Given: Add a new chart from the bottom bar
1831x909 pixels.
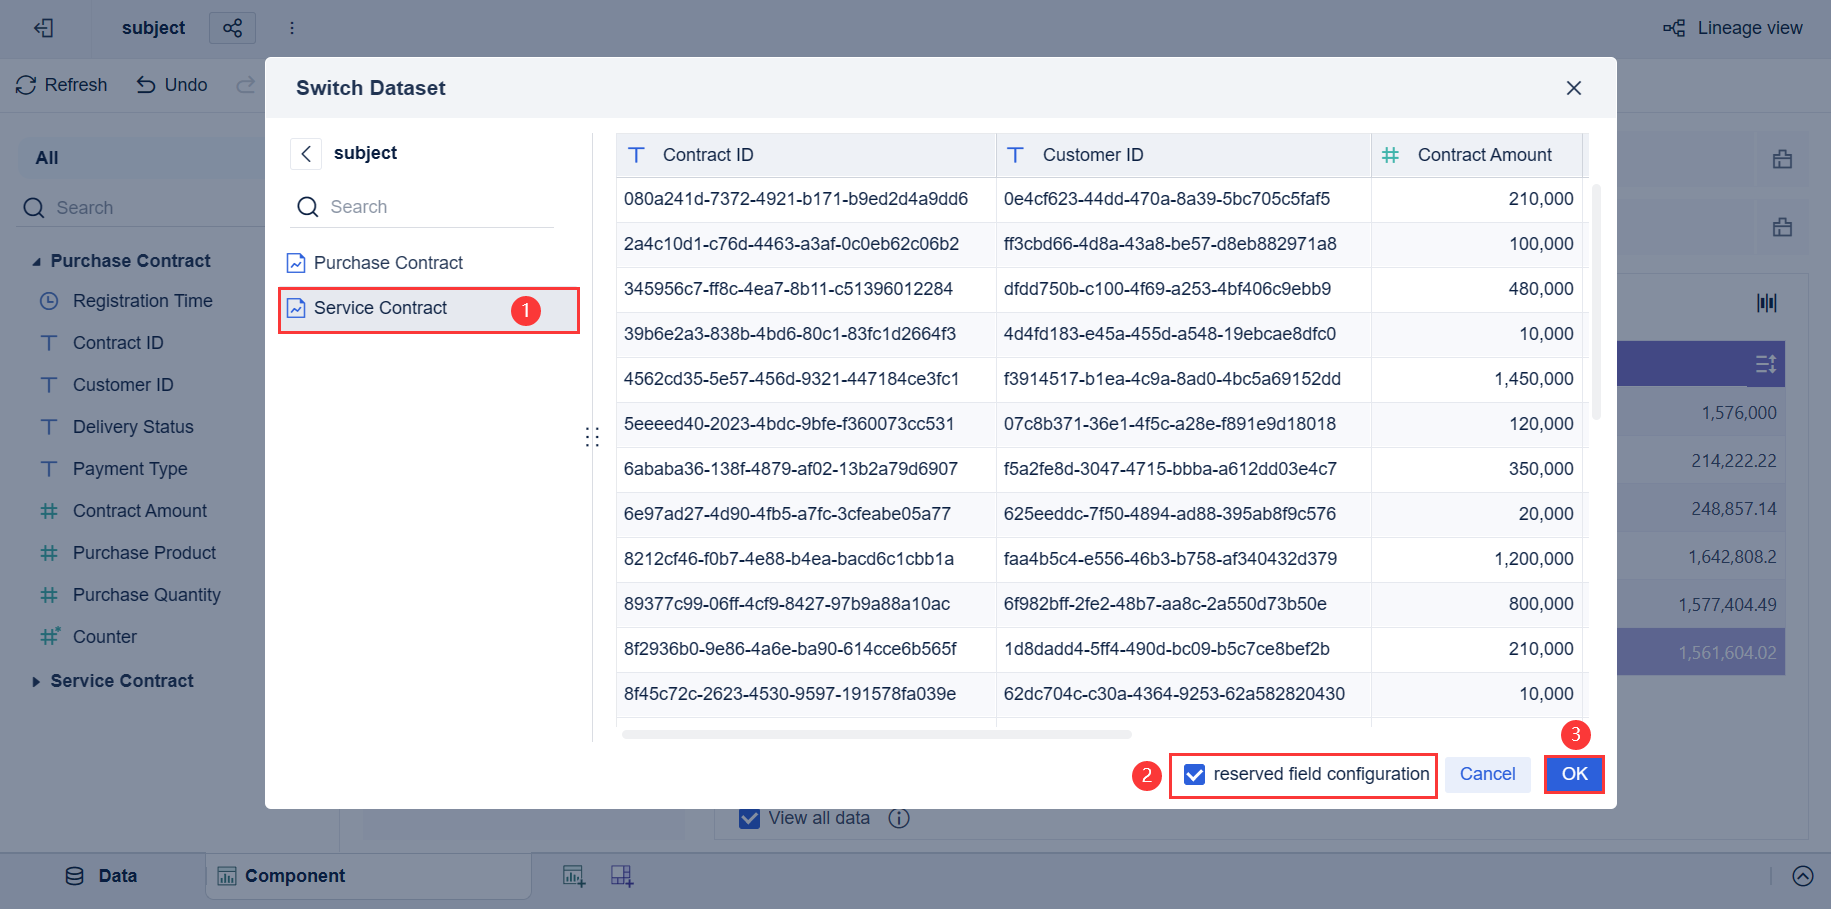Looking at the screenshot, I should 574,875.
